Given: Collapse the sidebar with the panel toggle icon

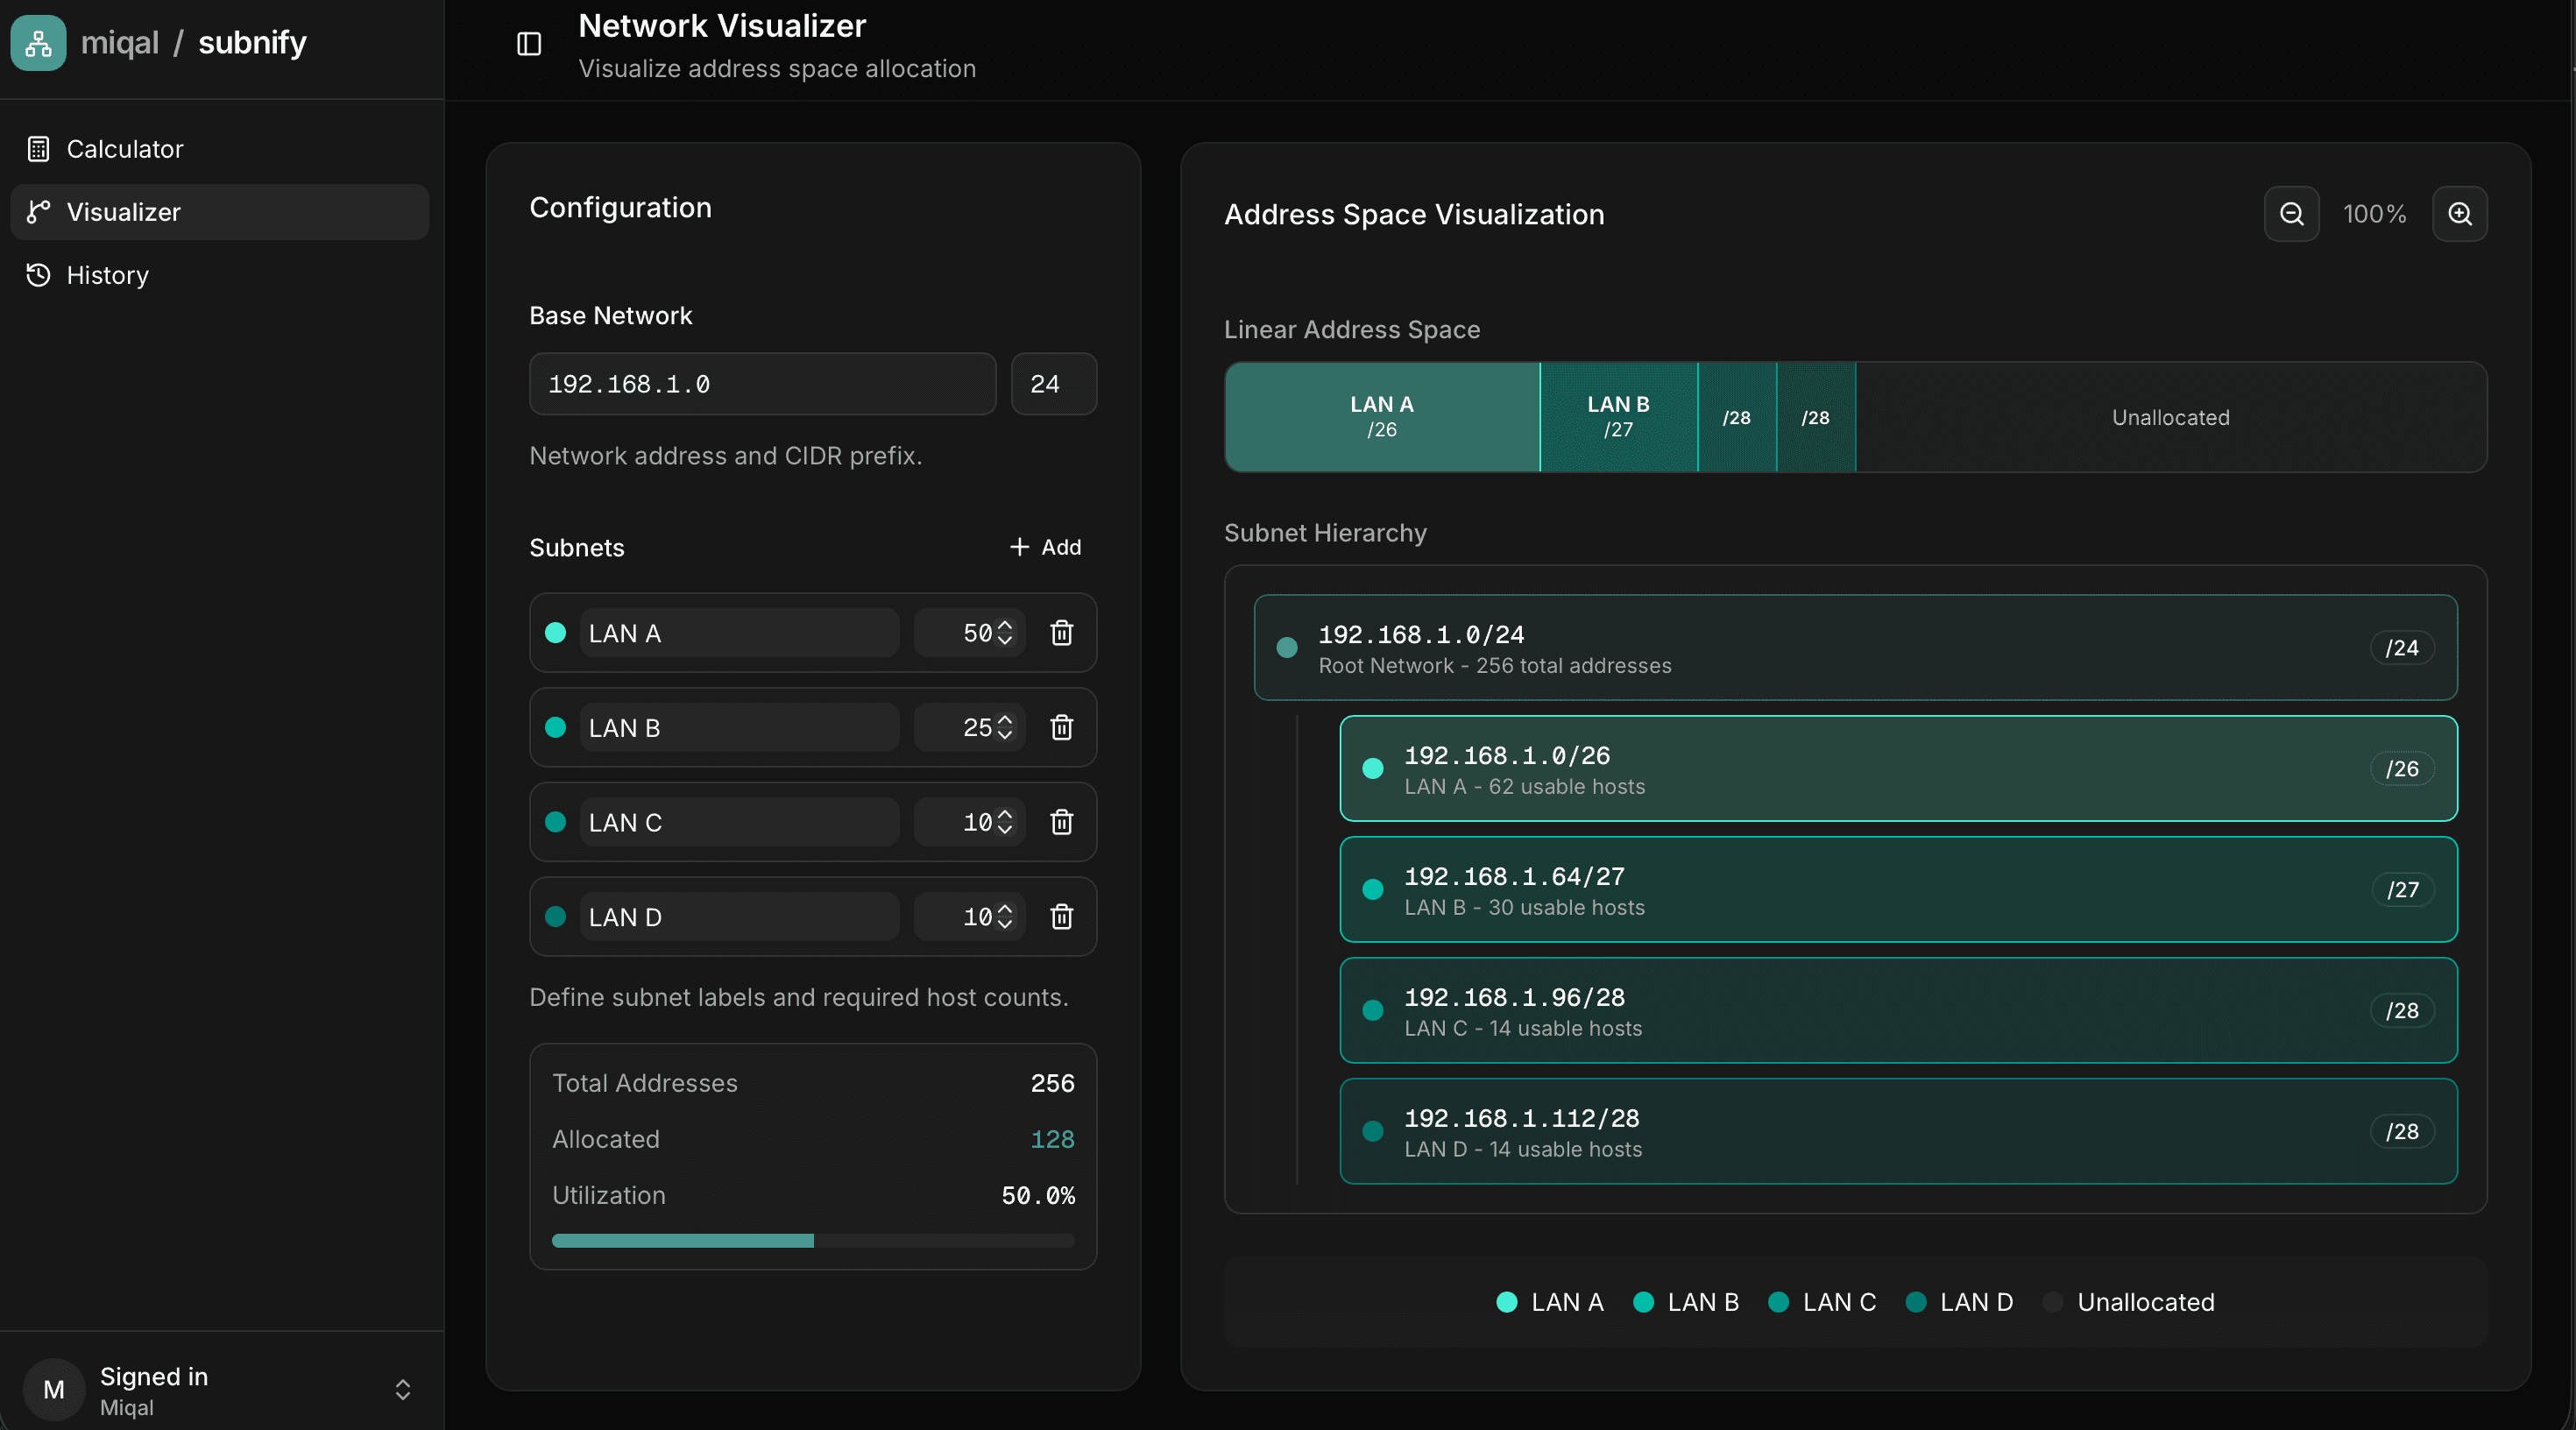Looking at the screenshot, I should (528, 44).
